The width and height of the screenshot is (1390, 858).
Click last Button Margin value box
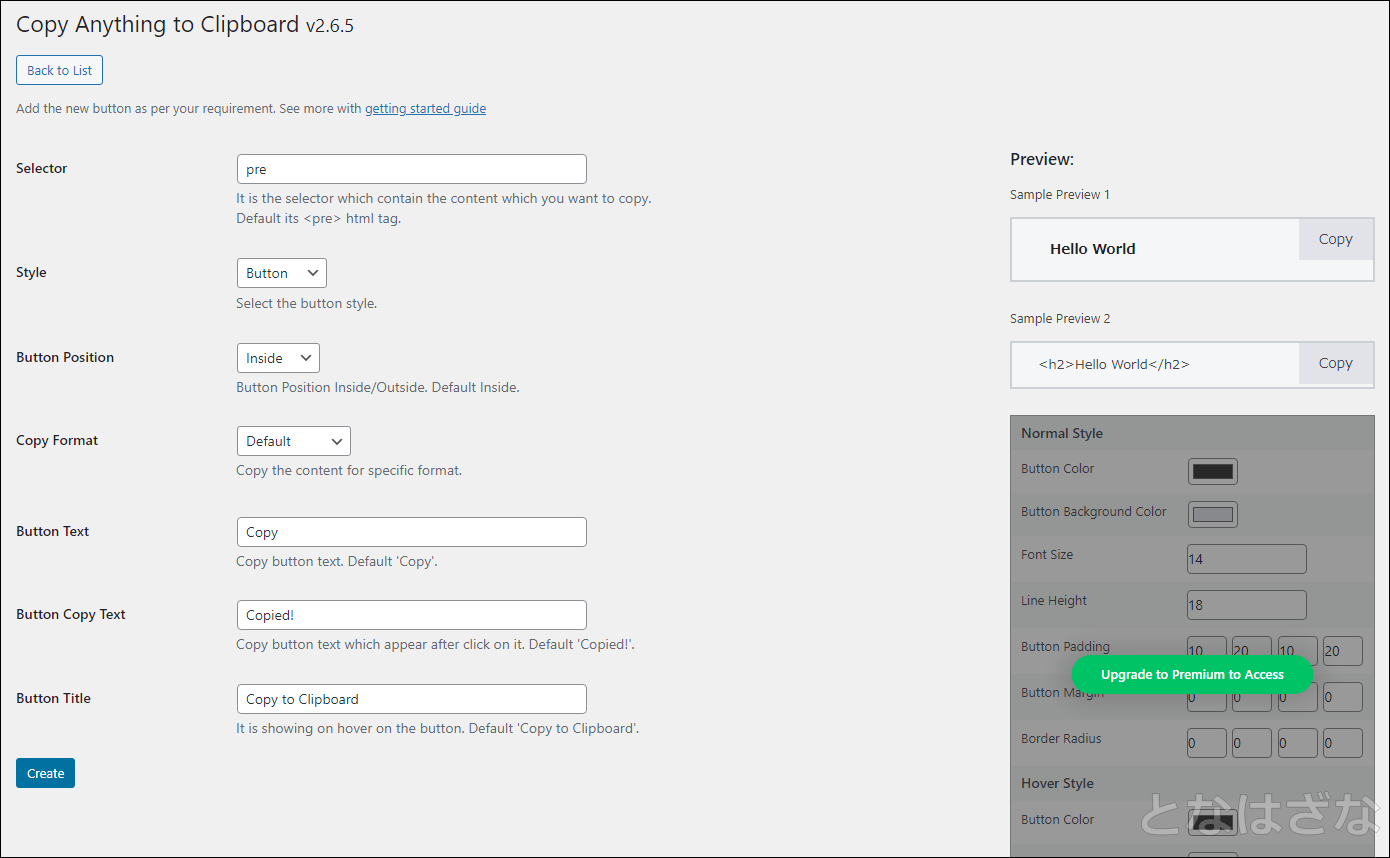[1342, 697]
